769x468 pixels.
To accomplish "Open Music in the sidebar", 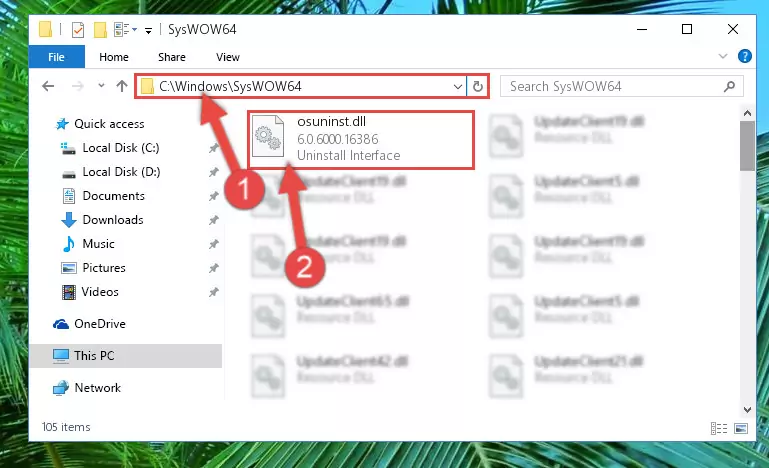I will tap(98, 244).
